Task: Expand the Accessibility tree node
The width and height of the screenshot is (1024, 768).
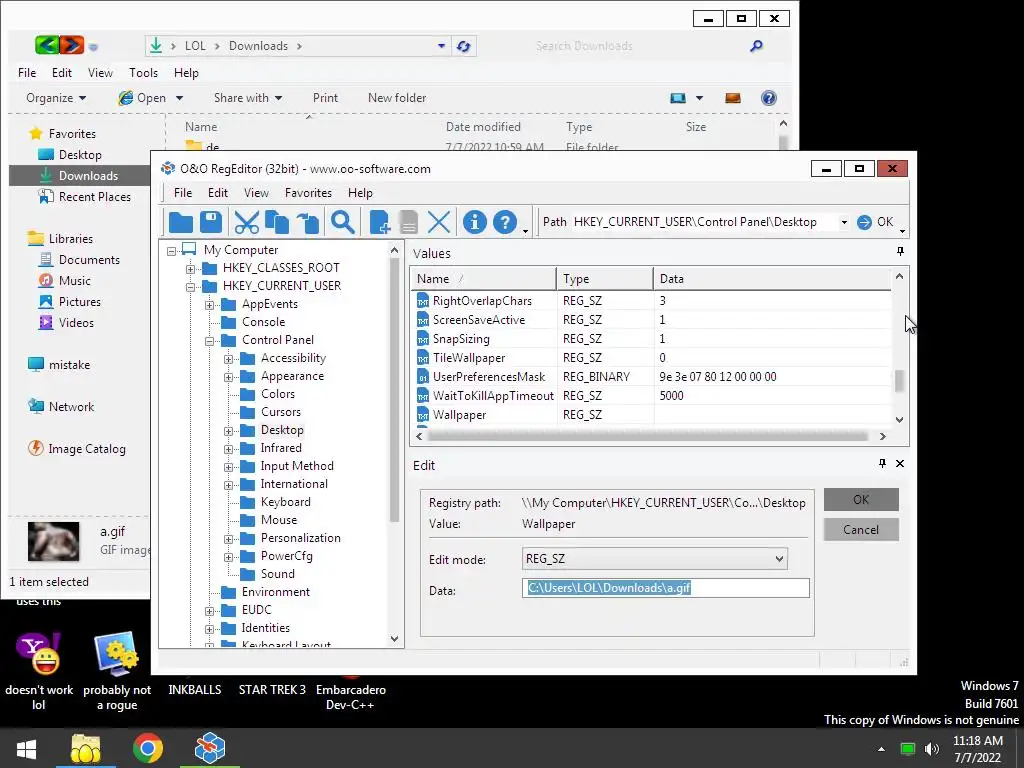Action: tap(228, 359)
